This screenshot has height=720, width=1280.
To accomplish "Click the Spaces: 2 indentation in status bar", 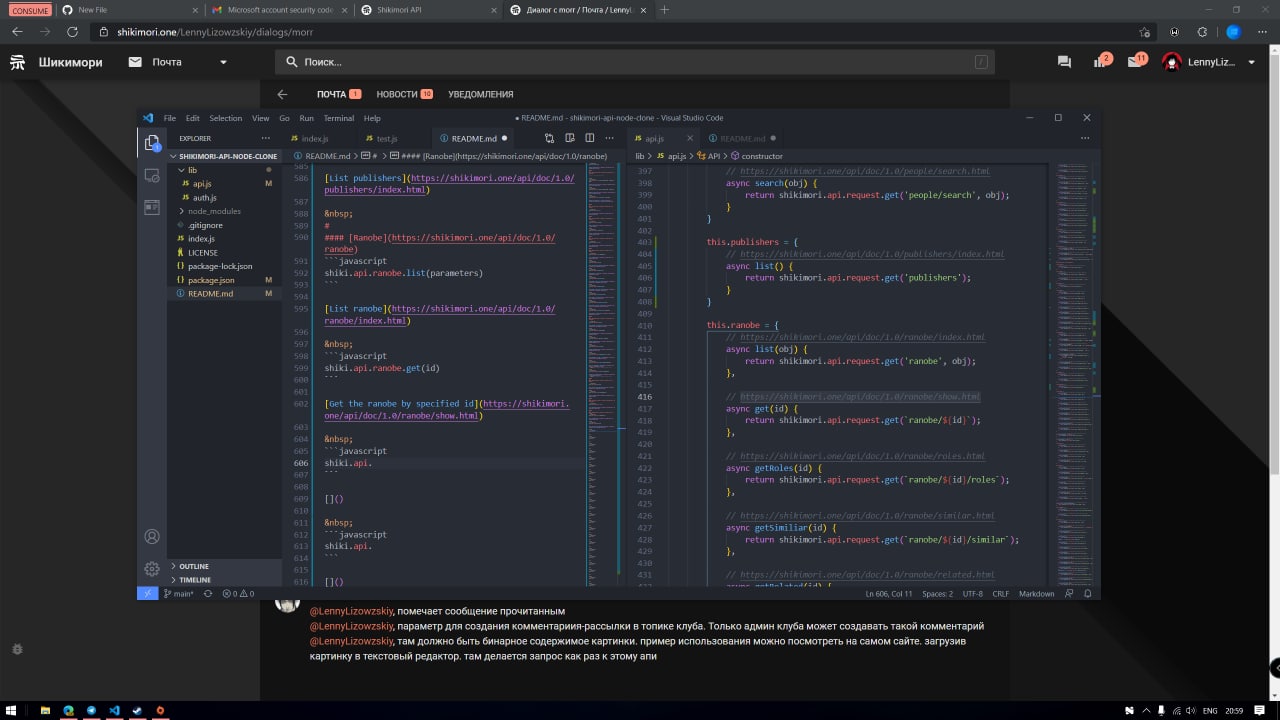I will [937, 593].
